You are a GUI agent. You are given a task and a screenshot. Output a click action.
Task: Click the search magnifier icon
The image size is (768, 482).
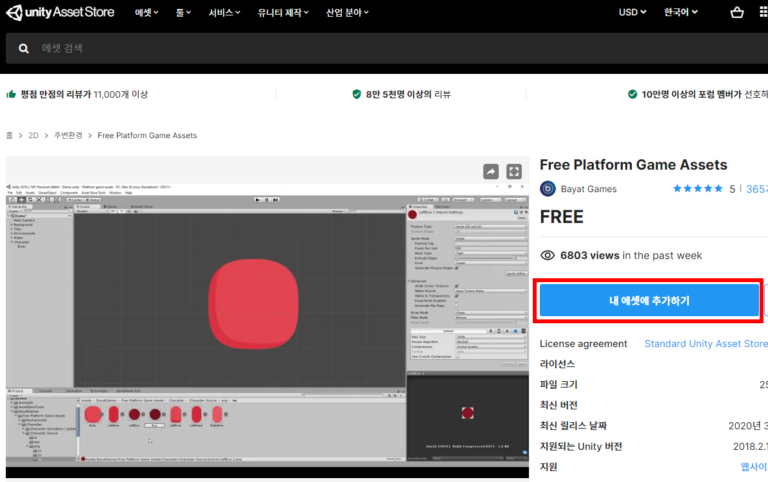tap(24, 48)
